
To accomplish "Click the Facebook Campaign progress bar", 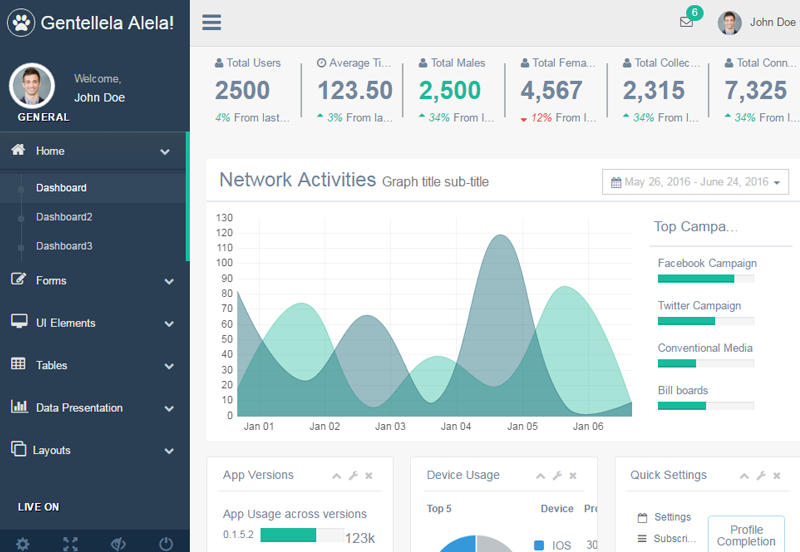I will tap(706, 279).
